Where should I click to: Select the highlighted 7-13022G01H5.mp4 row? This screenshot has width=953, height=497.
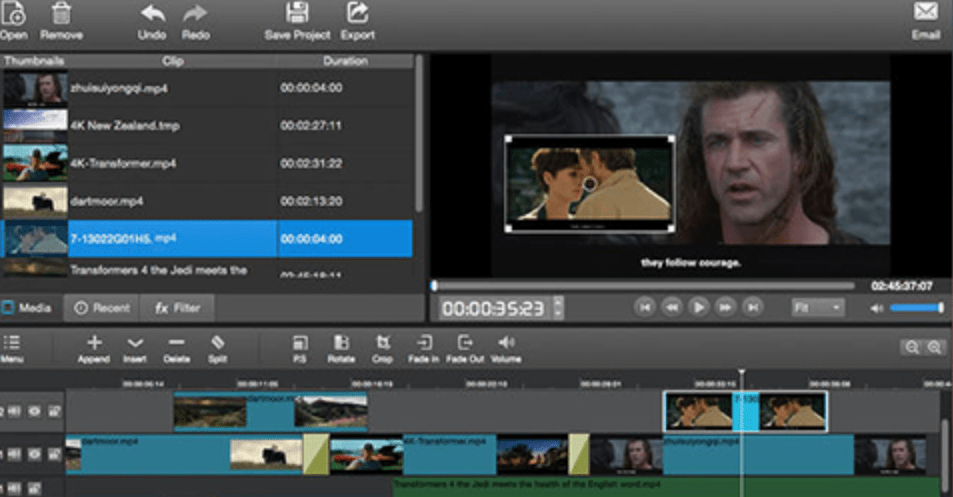(x=207, y=239)
